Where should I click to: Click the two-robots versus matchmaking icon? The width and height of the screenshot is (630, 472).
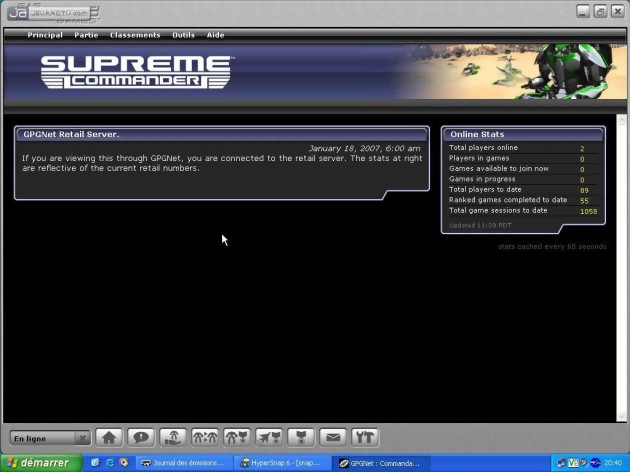[x=205, y=437]
